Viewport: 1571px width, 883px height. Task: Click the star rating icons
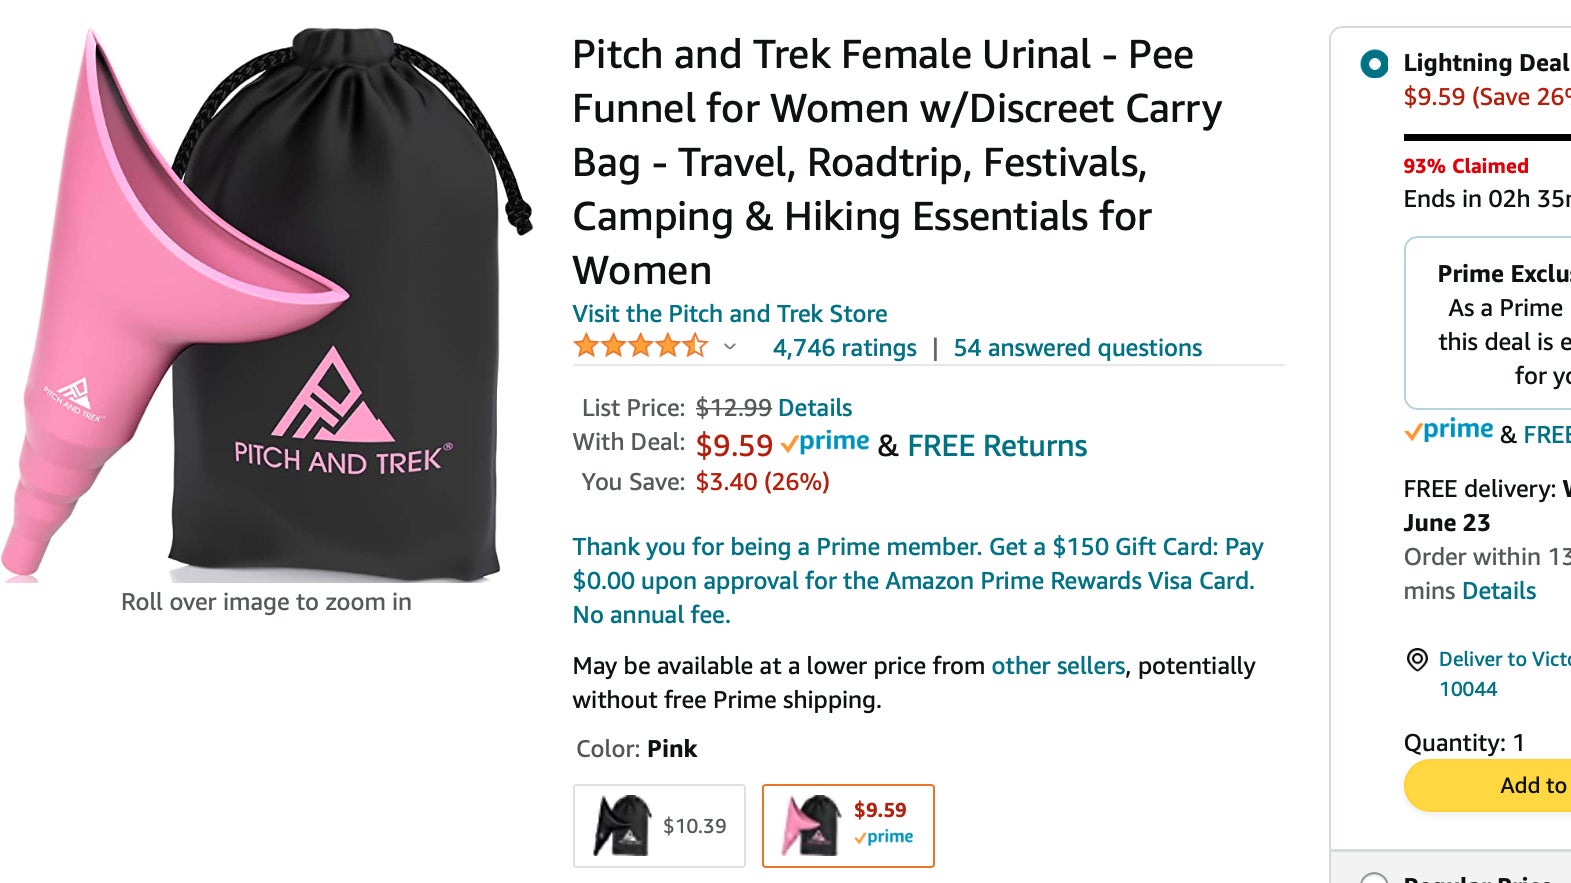point(634,347)
